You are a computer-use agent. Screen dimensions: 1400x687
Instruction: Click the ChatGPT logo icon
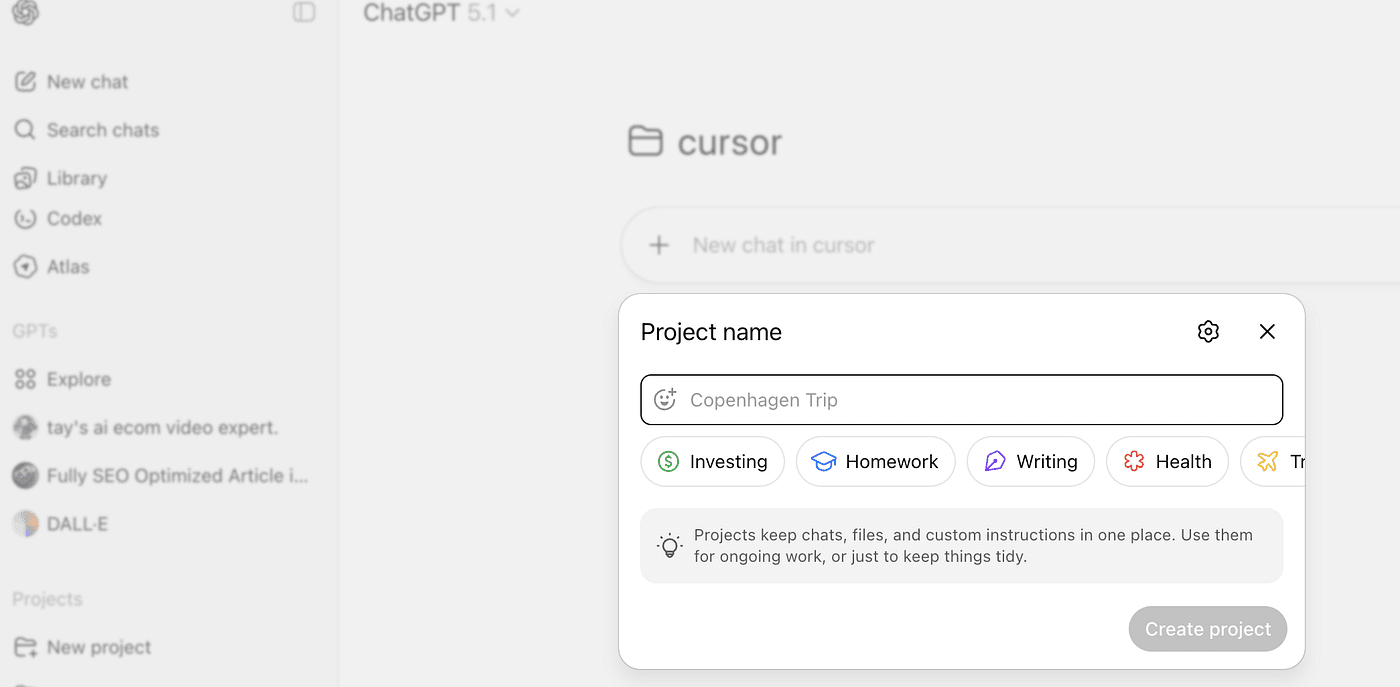point(26,13)
